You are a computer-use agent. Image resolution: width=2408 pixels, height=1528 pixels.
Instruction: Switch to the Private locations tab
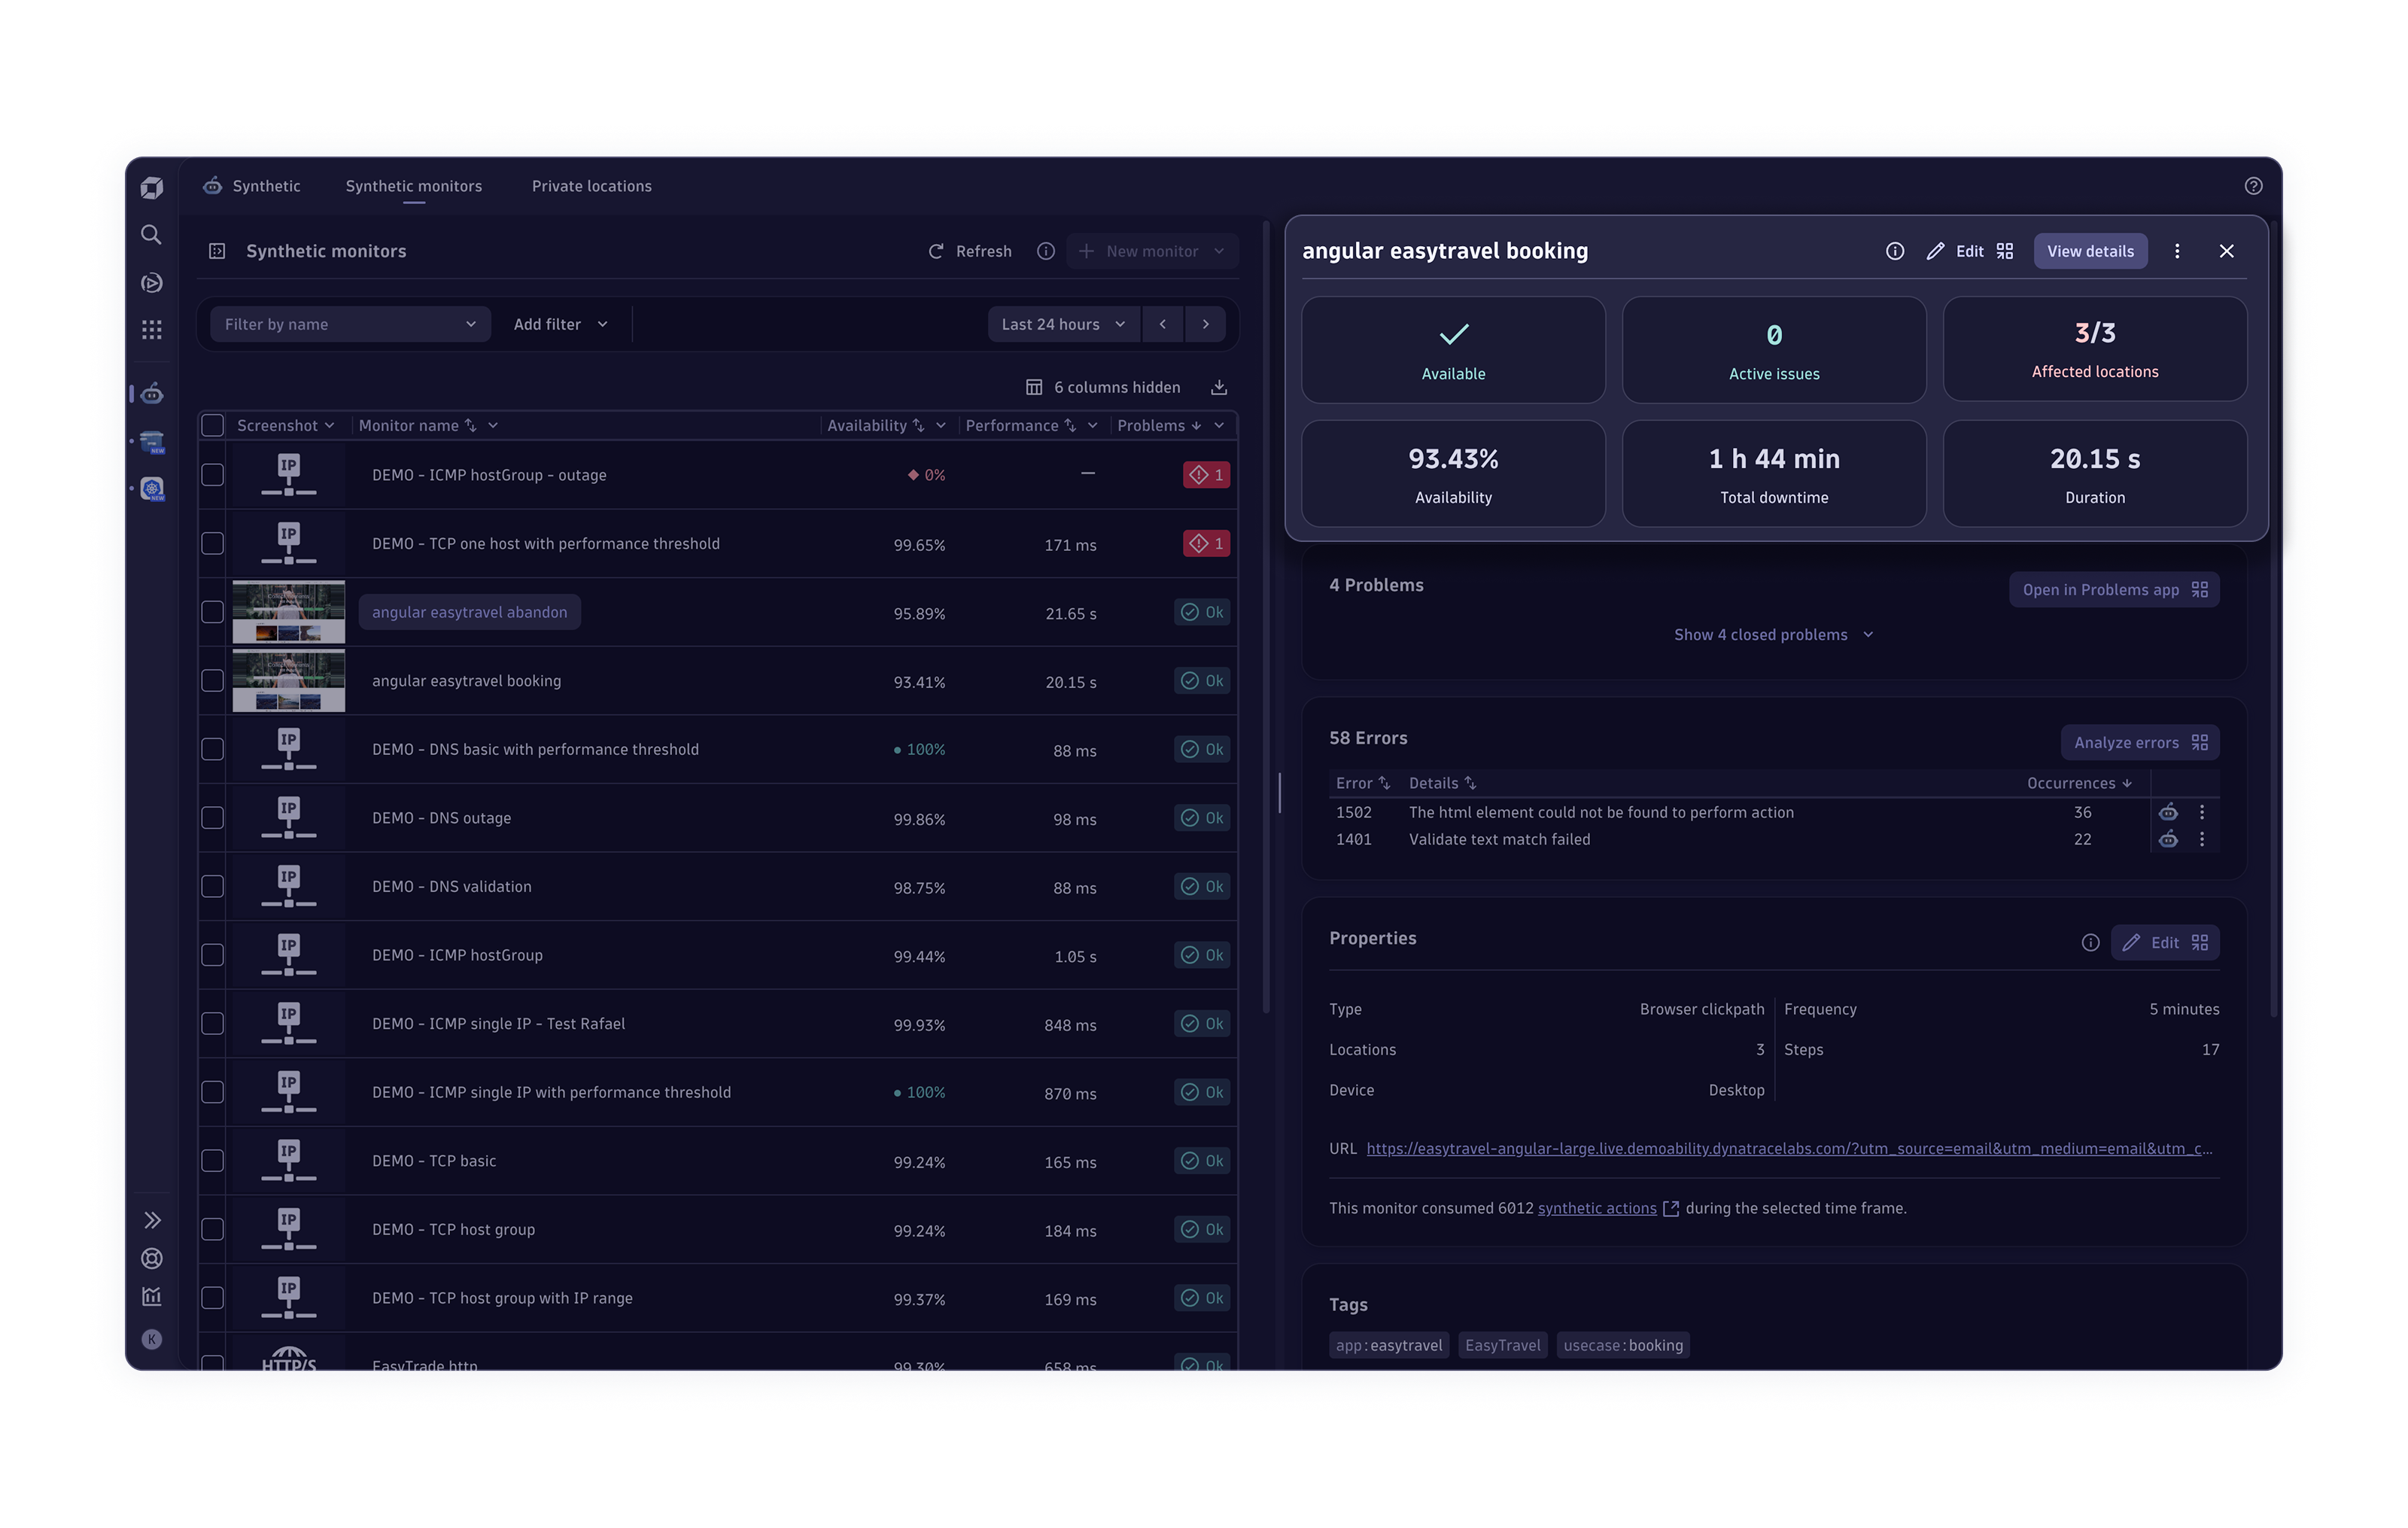pyautogui.click(x=591, y=186)
